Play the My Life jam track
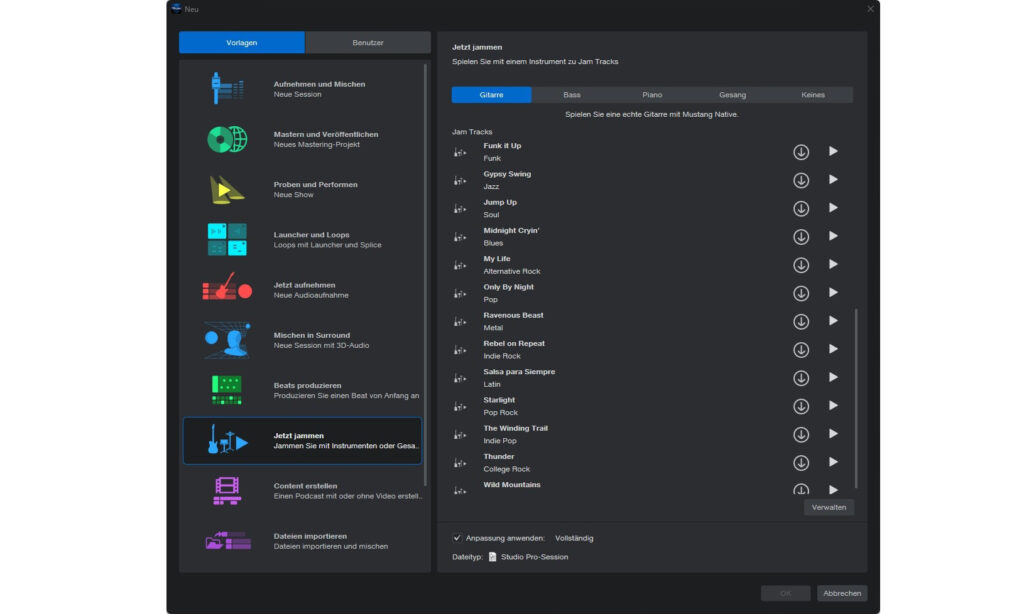This screenshot has width=1024, height=614. coord(832,264)
